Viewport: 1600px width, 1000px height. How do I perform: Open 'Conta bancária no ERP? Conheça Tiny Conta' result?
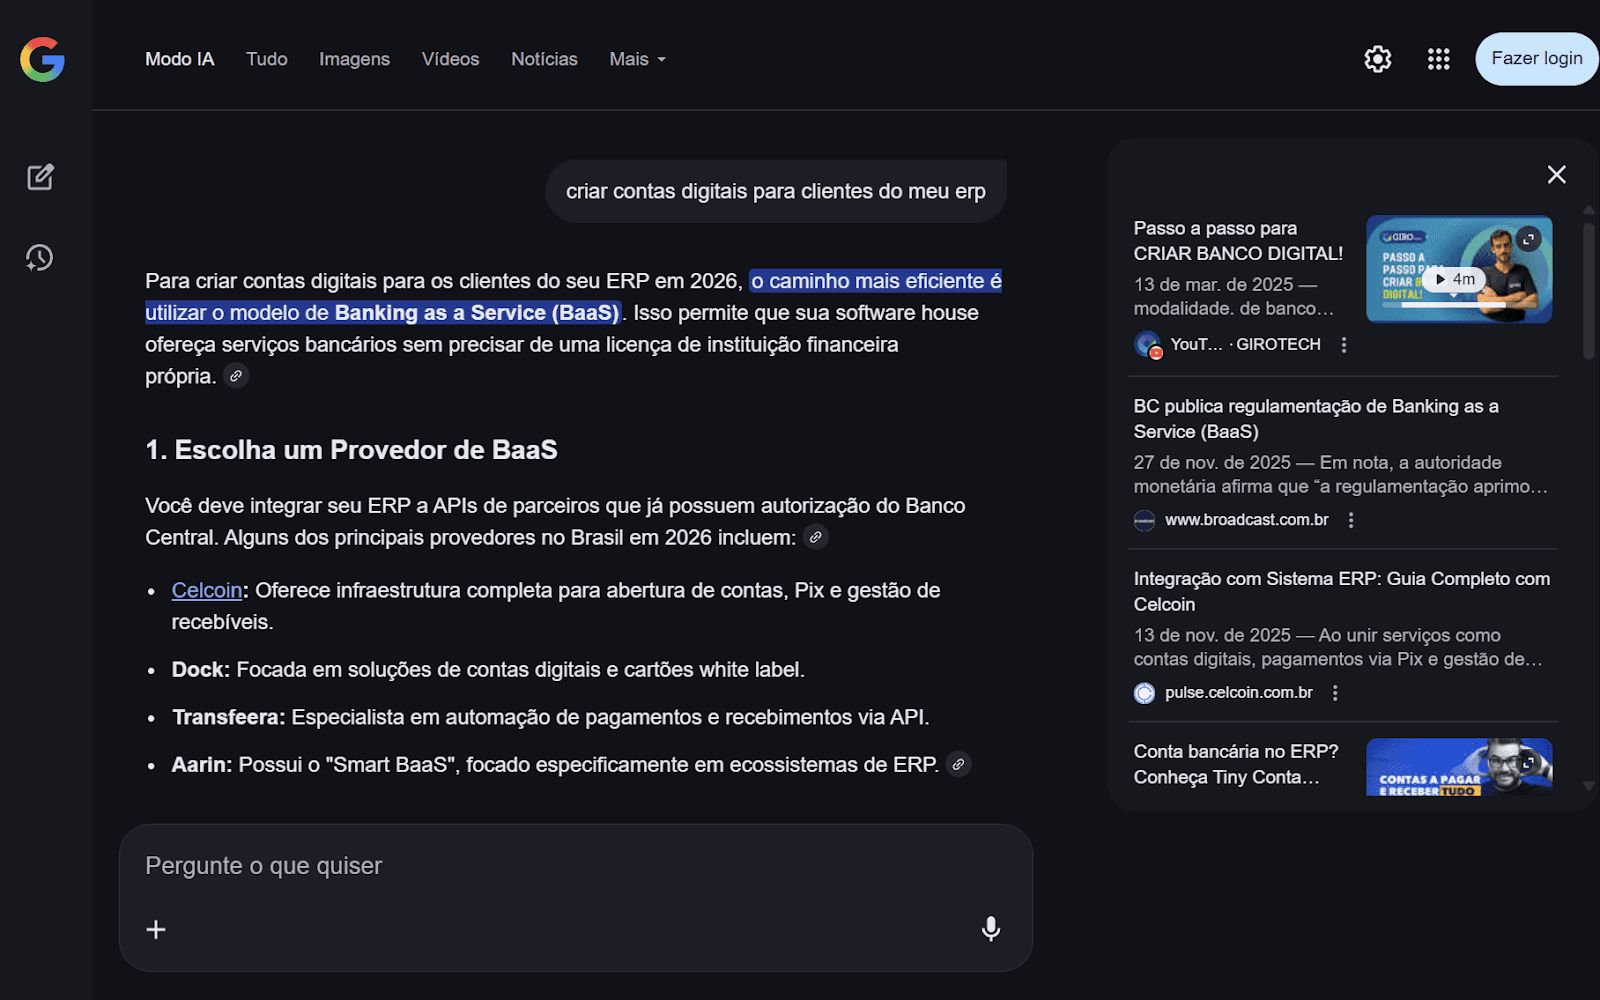(1236, 764)
